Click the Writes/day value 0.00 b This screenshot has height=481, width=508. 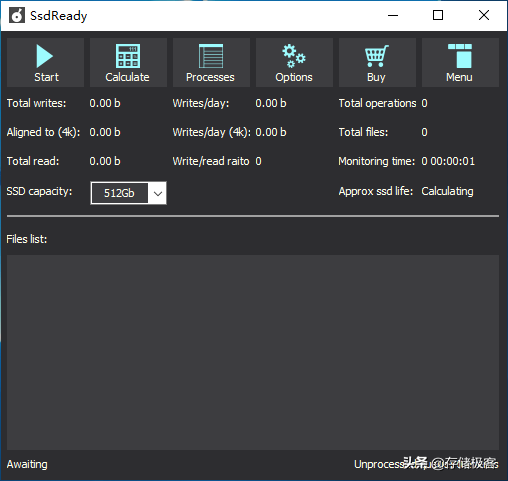tap(271, 103)
